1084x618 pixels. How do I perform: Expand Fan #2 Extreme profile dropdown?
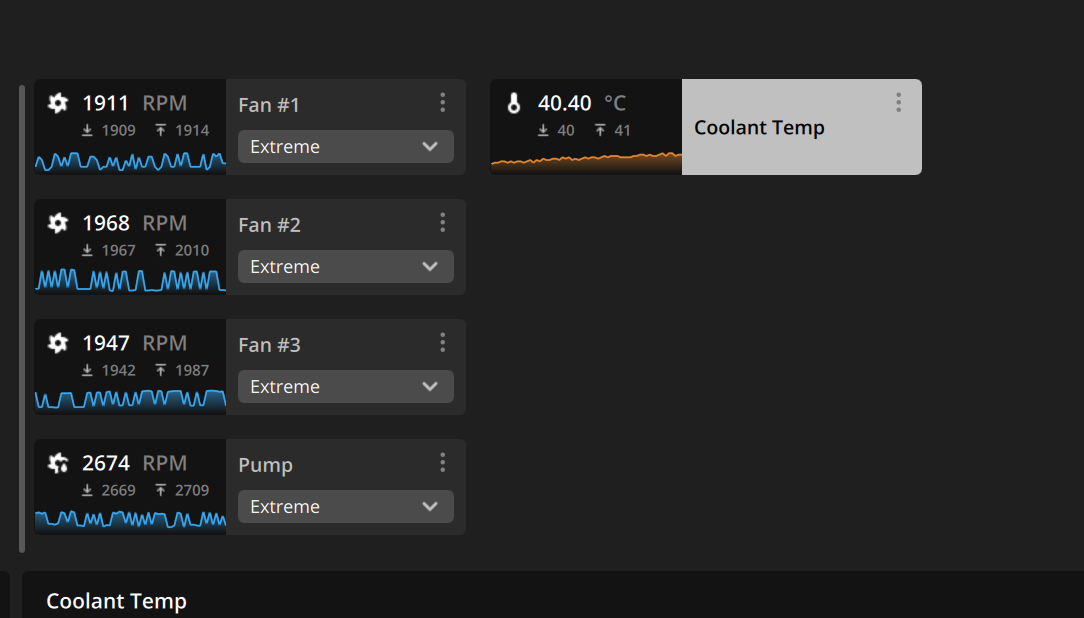click(346, 267)
